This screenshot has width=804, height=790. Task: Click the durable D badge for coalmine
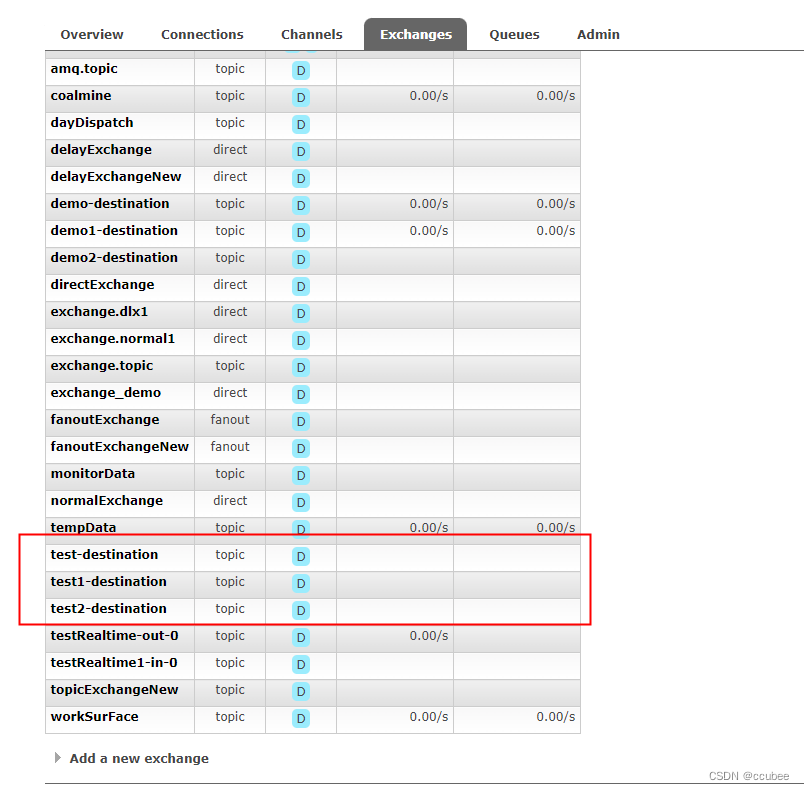301,97
